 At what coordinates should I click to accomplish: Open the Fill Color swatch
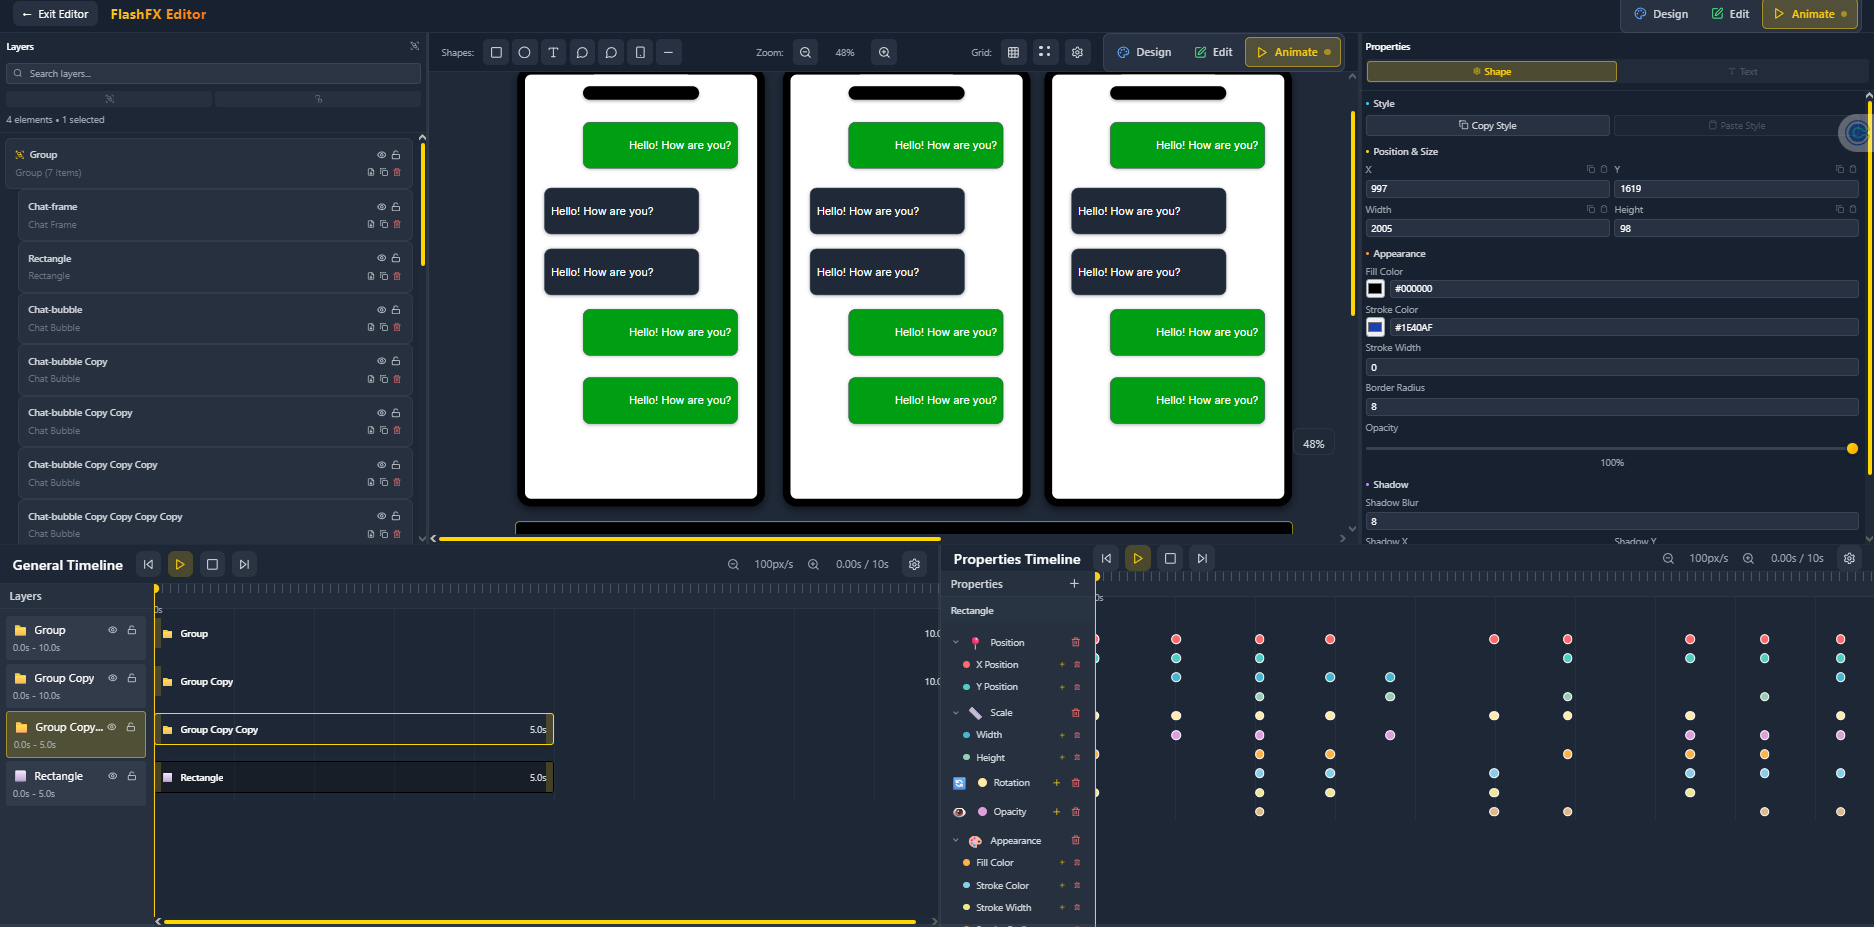click(1376, 289)
